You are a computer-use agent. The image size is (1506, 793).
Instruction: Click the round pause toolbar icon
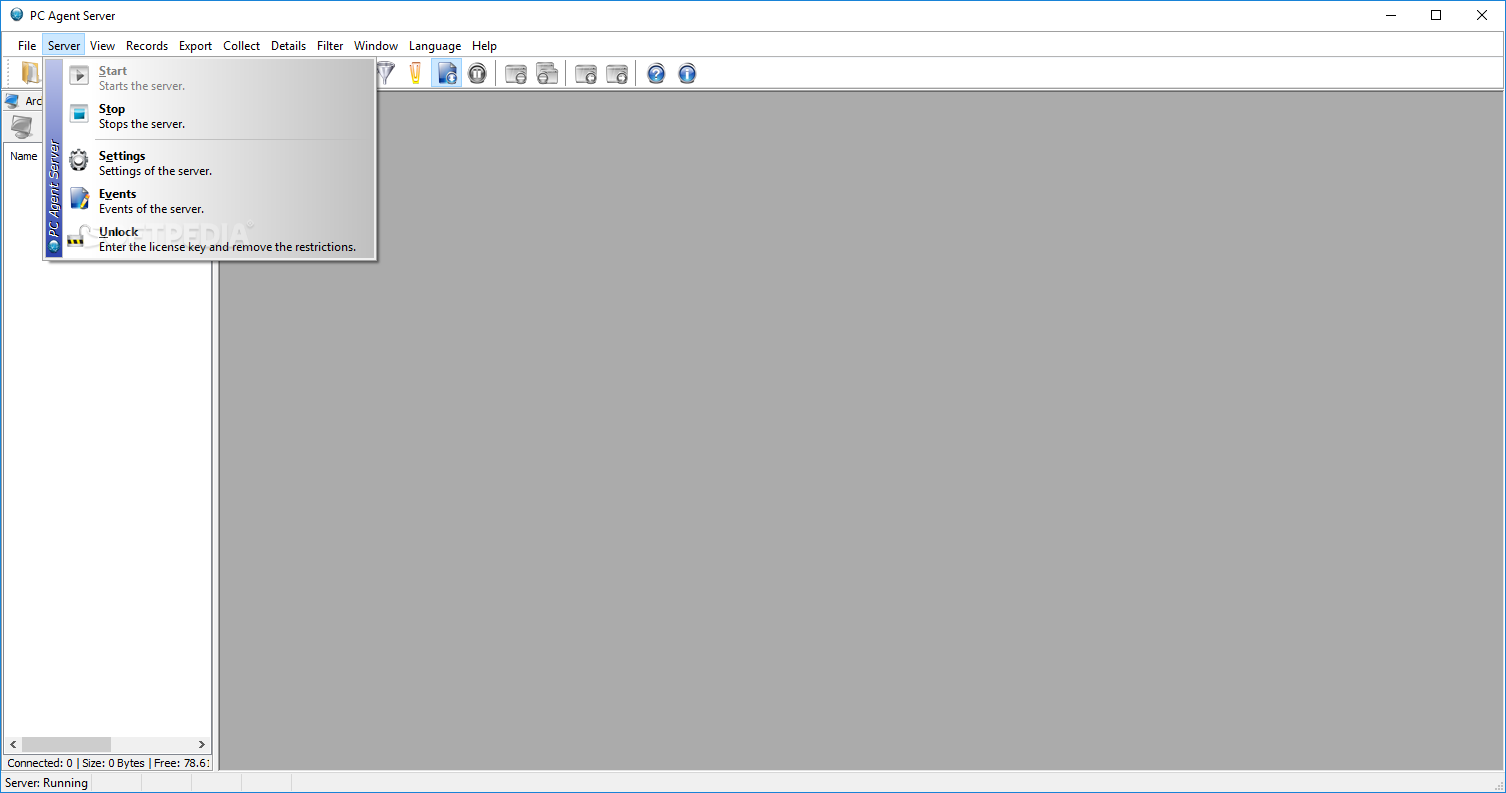tap(477, 73)
